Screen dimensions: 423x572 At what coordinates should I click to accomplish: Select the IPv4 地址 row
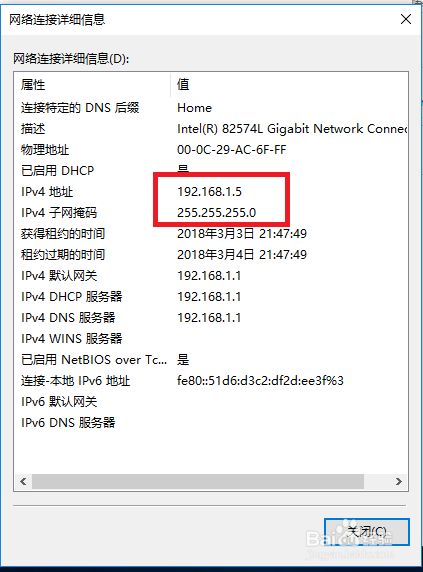coord(211,192)
